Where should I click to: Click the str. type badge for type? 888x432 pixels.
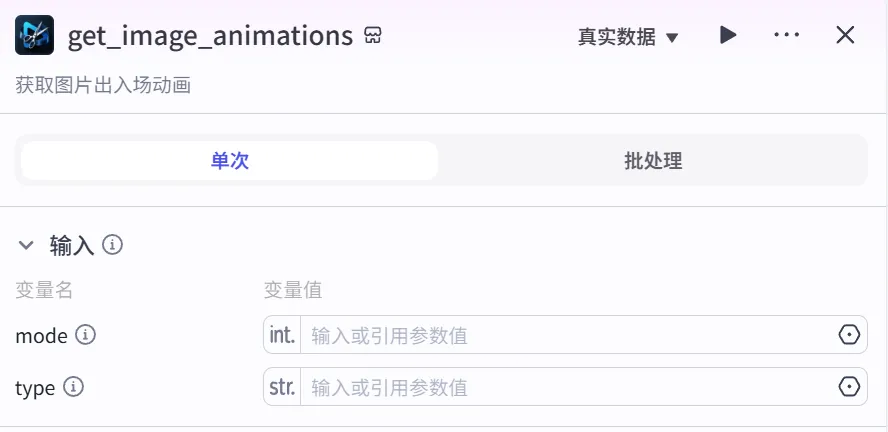(x=283, y=387)
